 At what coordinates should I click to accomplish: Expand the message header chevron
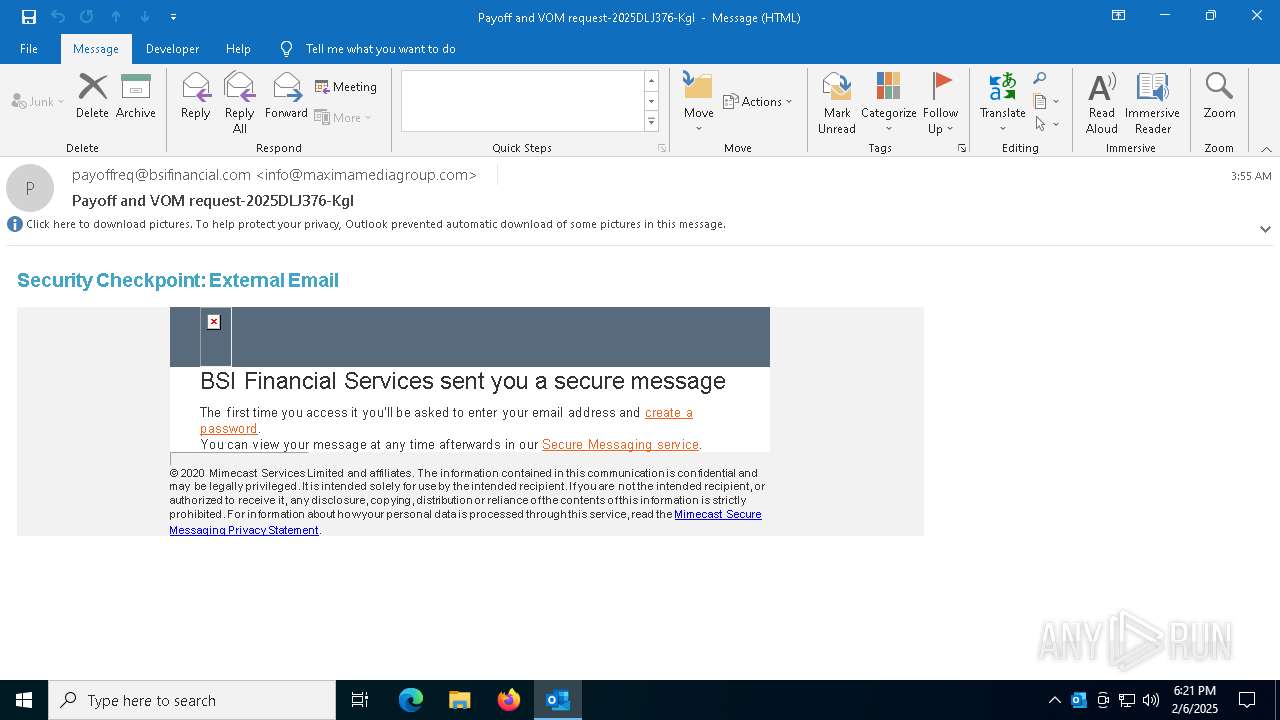click(1265, 229)
